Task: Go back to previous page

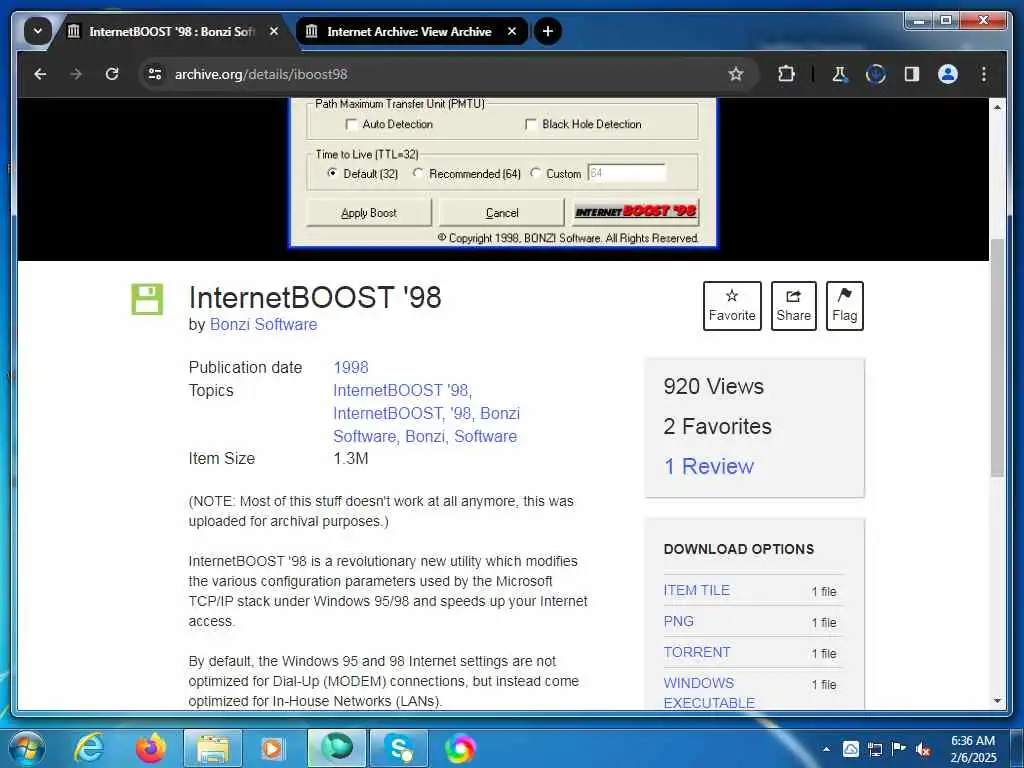Action: click(40, 74)
